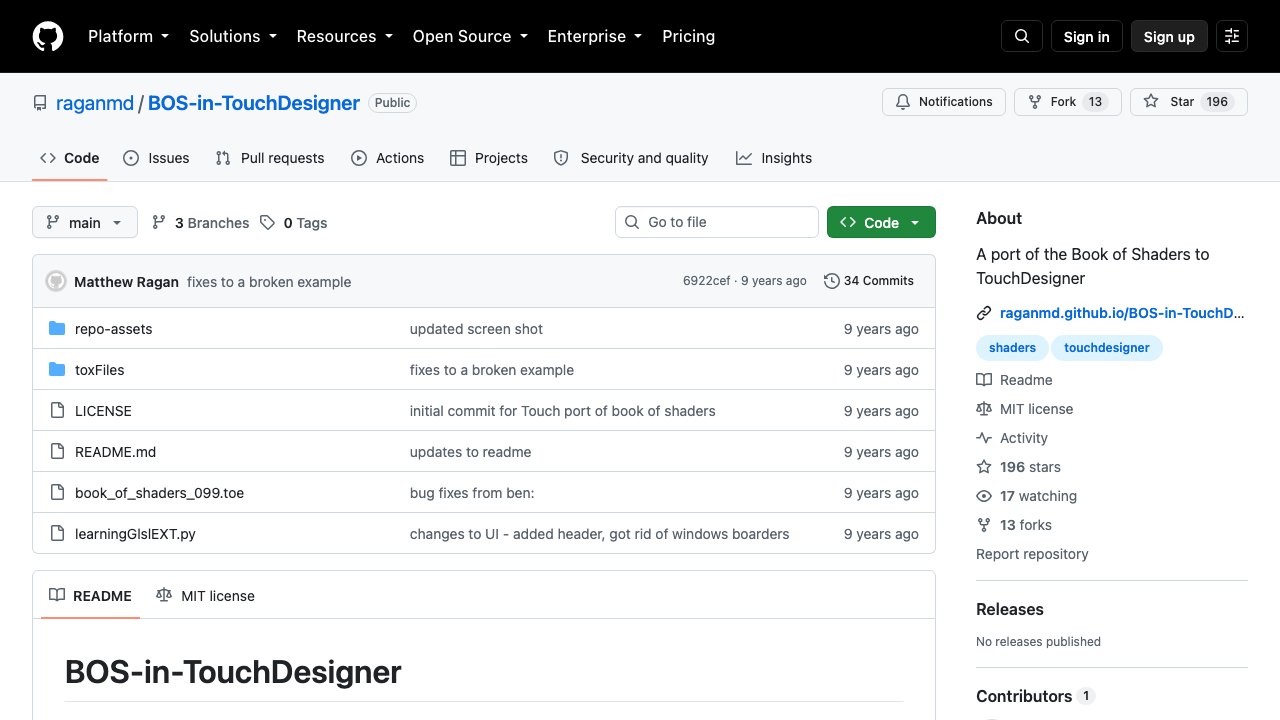The width and height of the screenshot is (1280, 720).
Task: Expand the Solutions menu
Action: pyautogui.click(x=232, y=36)
